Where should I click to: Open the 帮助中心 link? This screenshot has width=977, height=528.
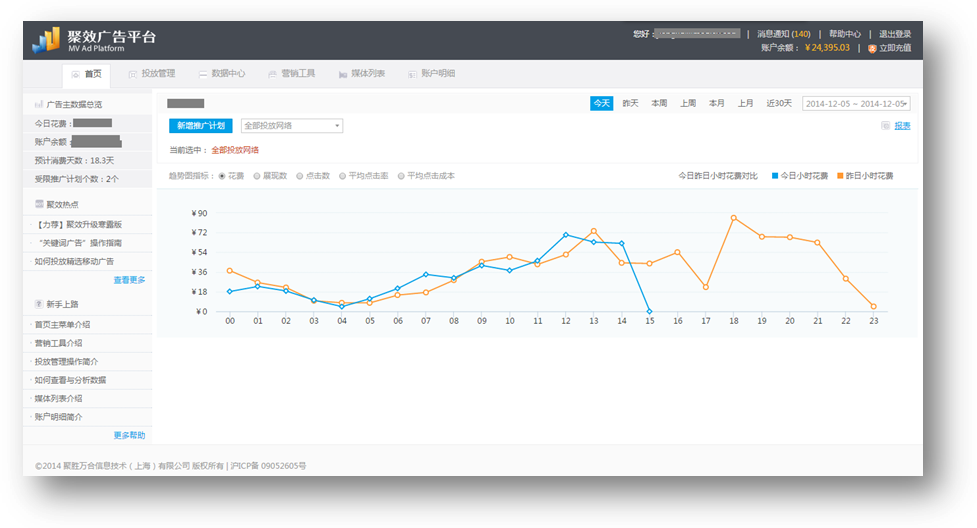pyautogui.click(x=844, y=34)
